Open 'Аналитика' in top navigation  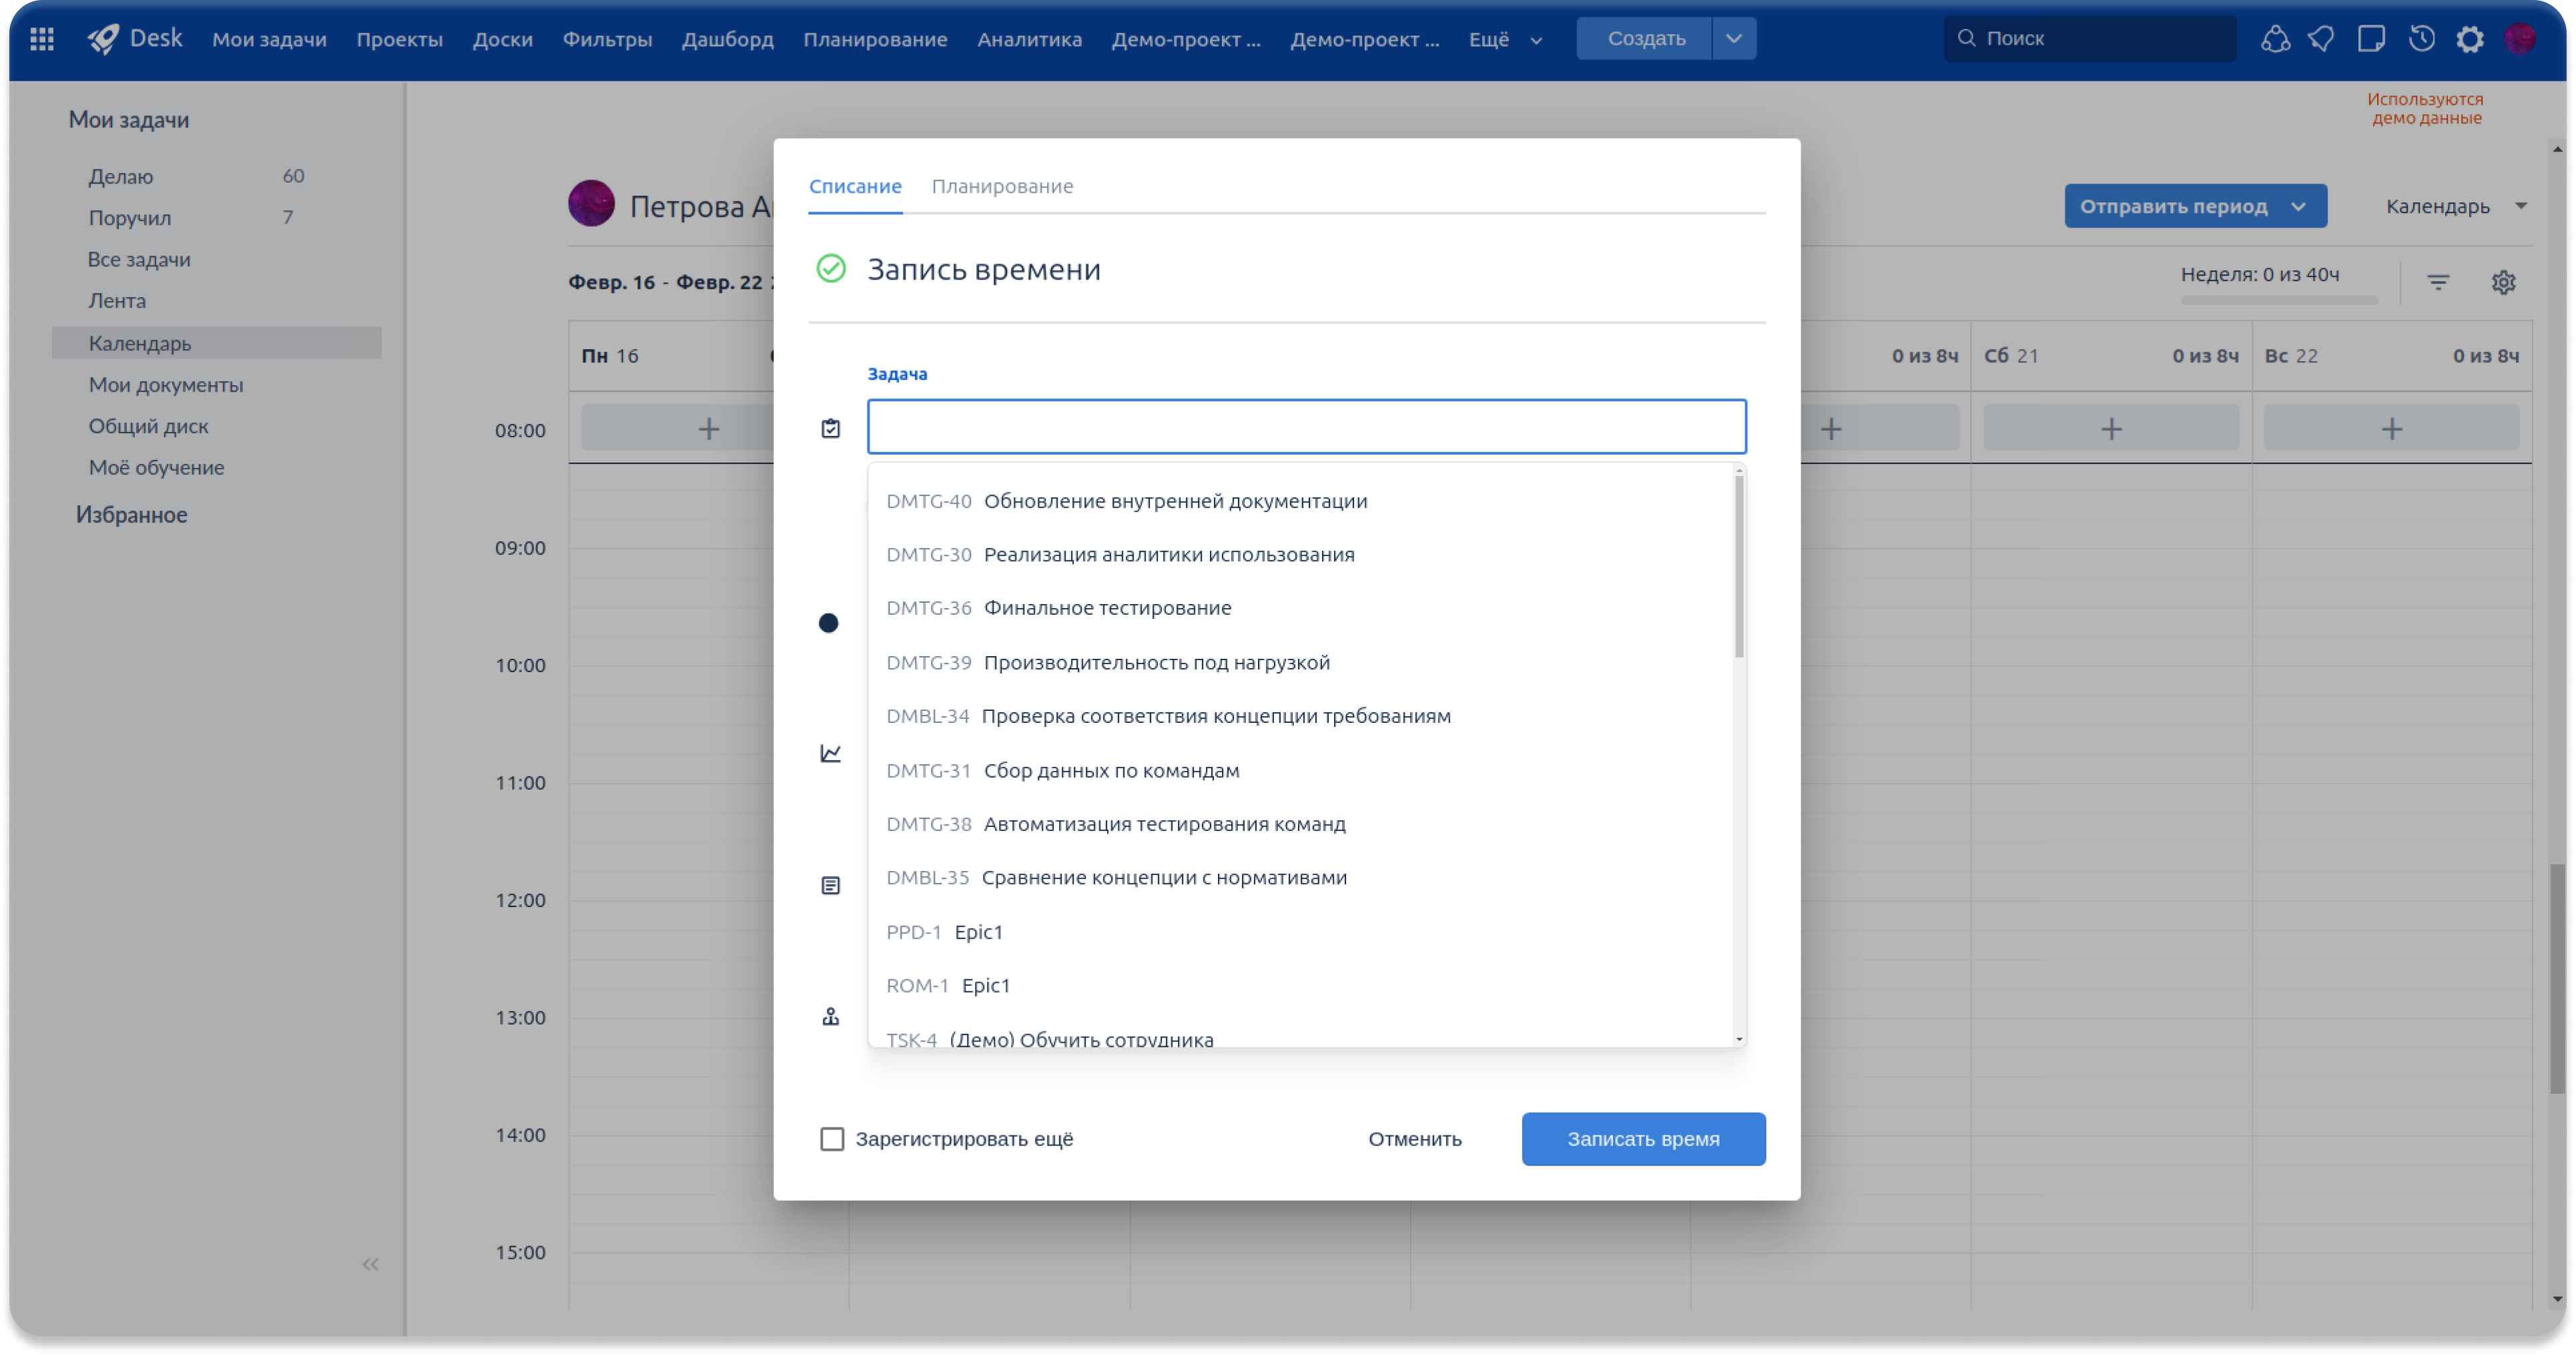pos(1029,40)
